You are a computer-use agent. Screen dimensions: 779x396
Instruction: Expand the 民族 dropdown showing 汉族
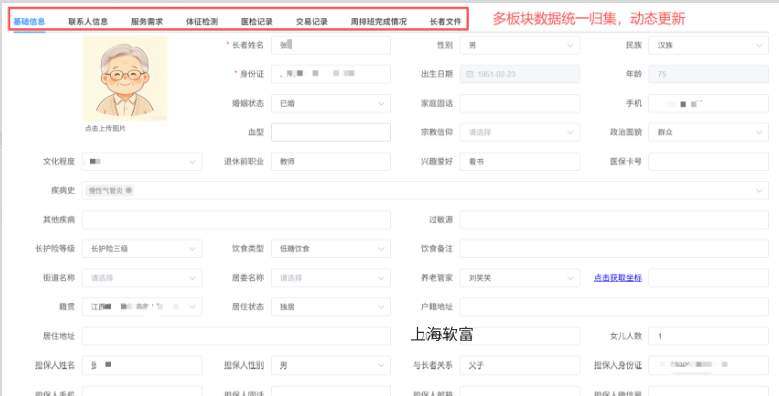[x=708, y=45]
